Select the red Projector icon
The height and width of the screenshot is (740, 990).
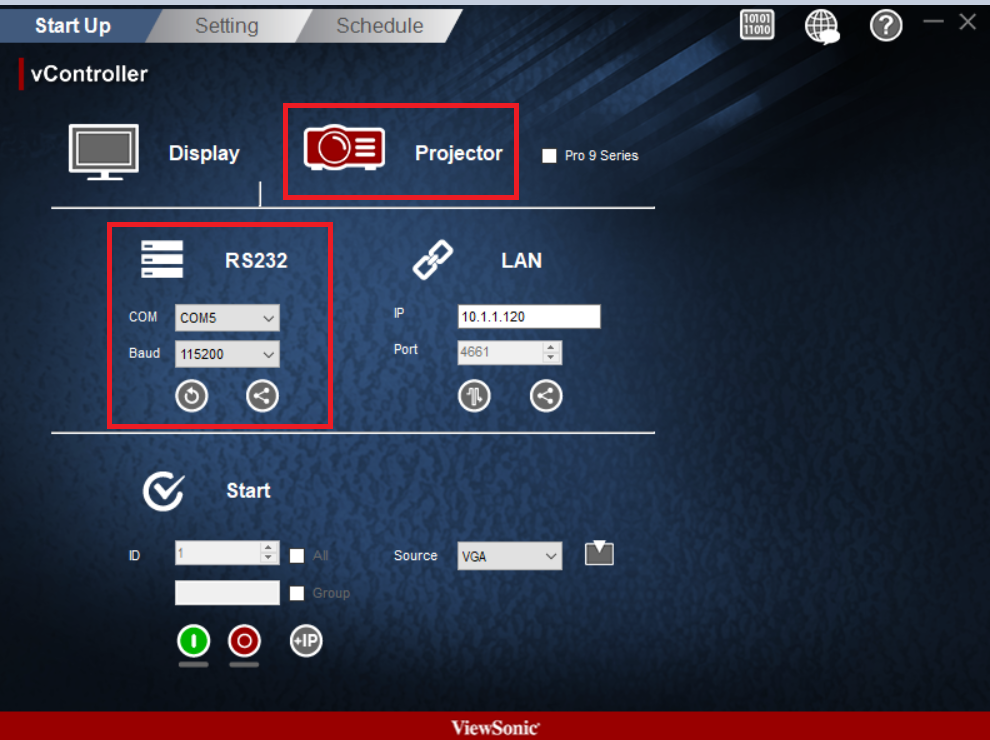(x=344, y=148)
